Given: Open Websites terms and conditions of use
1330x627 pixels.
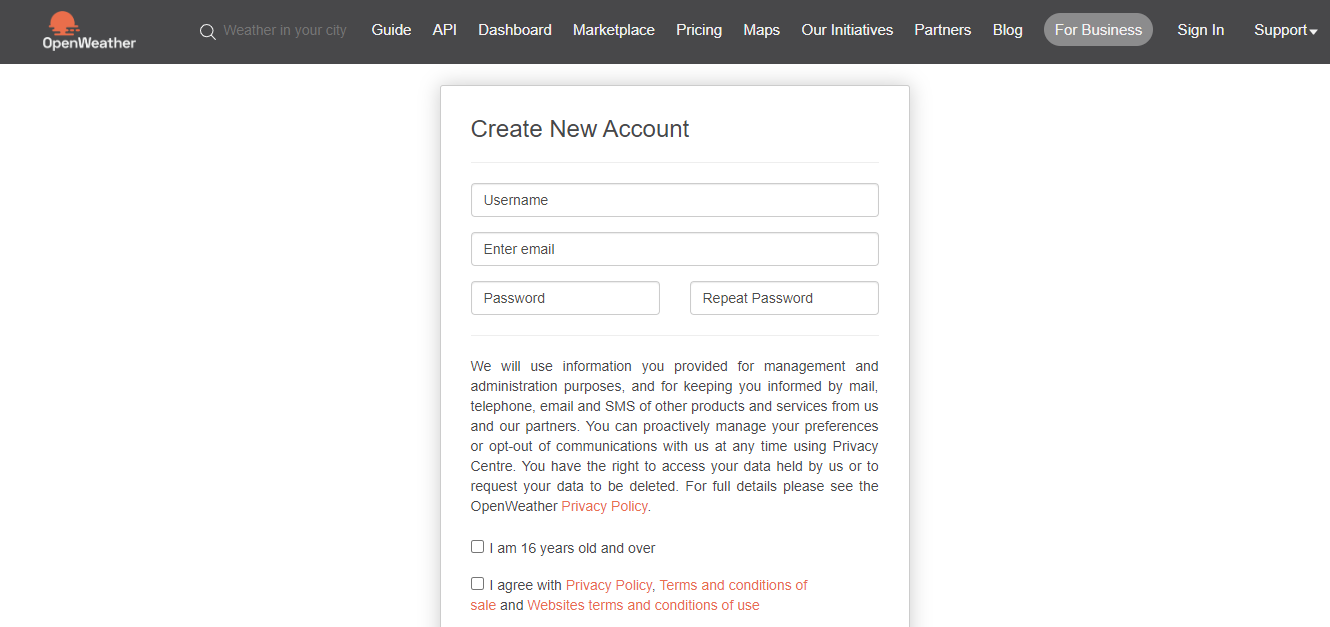Looking at the screenshot, I should (643, 605).
